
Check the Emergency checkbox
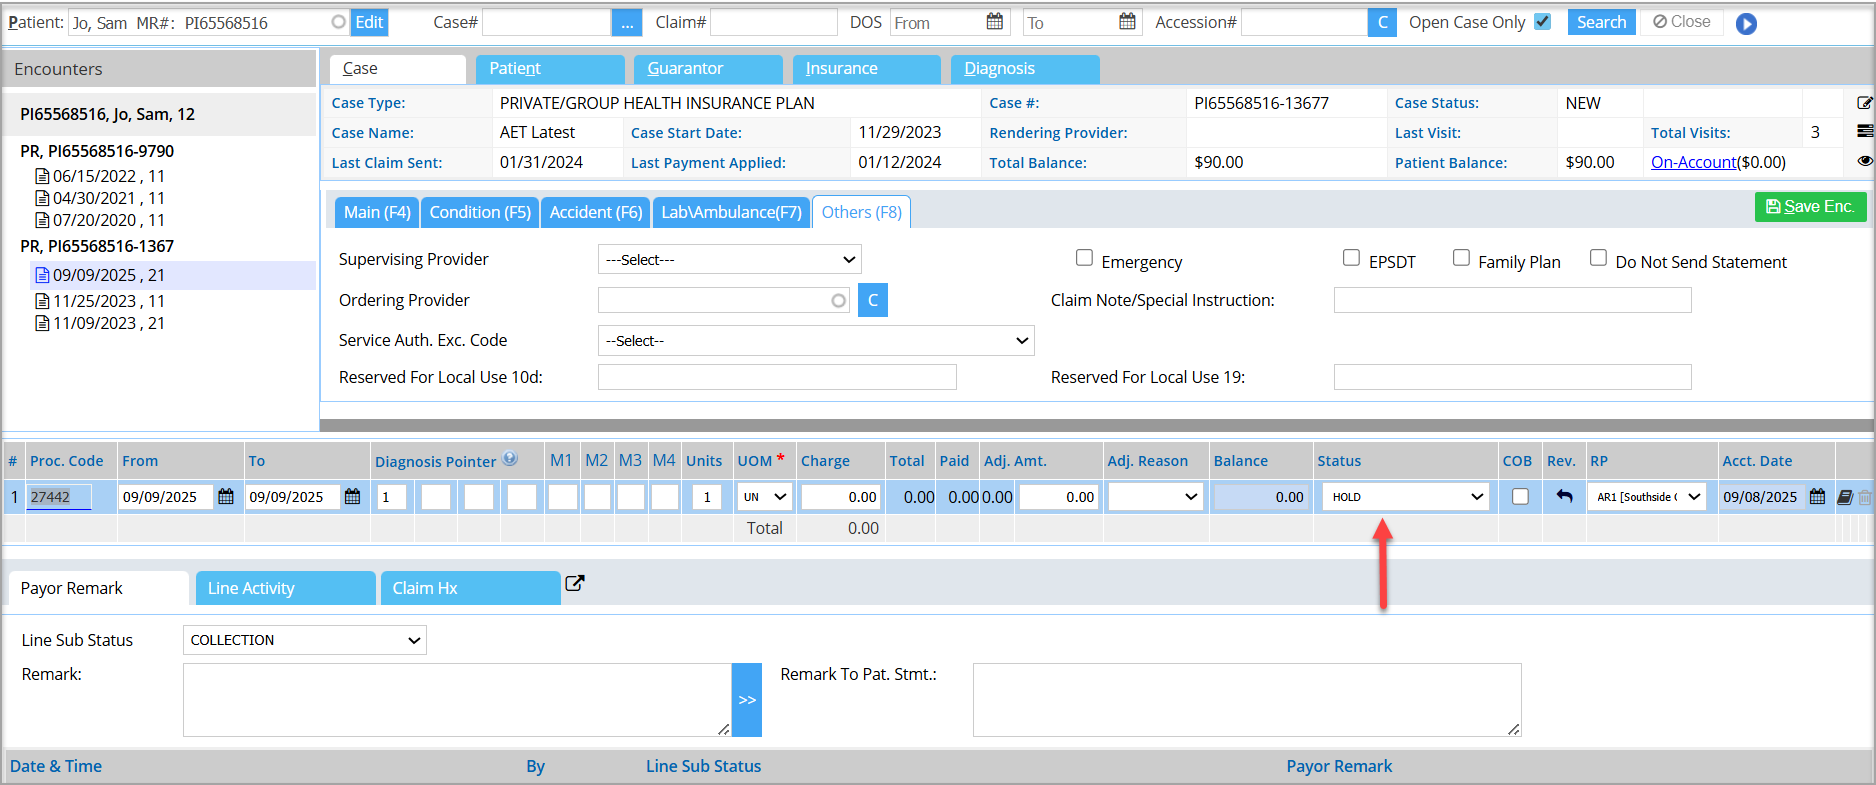pyautogui.click(x=1084, y=258)
